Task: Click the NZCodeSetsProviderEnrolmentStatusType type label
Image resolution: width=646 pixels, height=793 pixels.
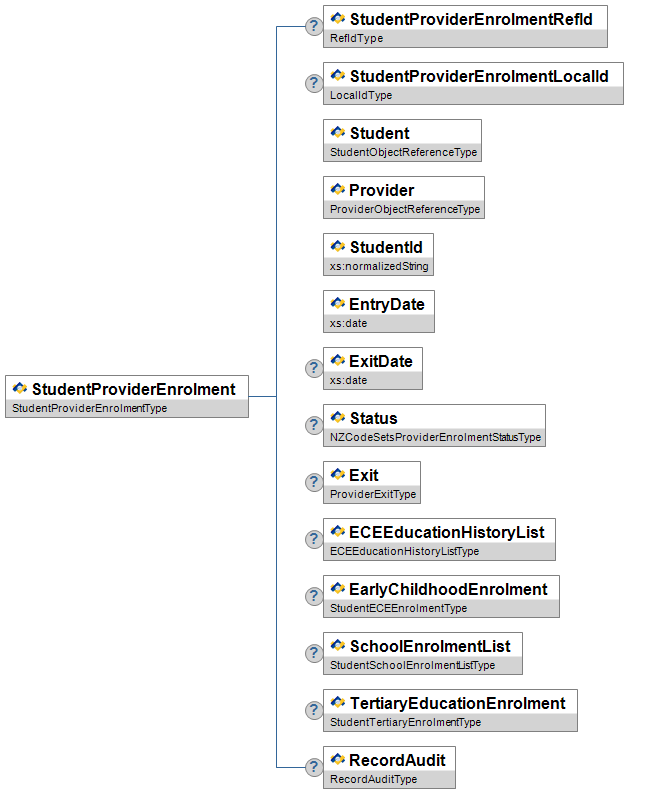Action: pos(434,438)
